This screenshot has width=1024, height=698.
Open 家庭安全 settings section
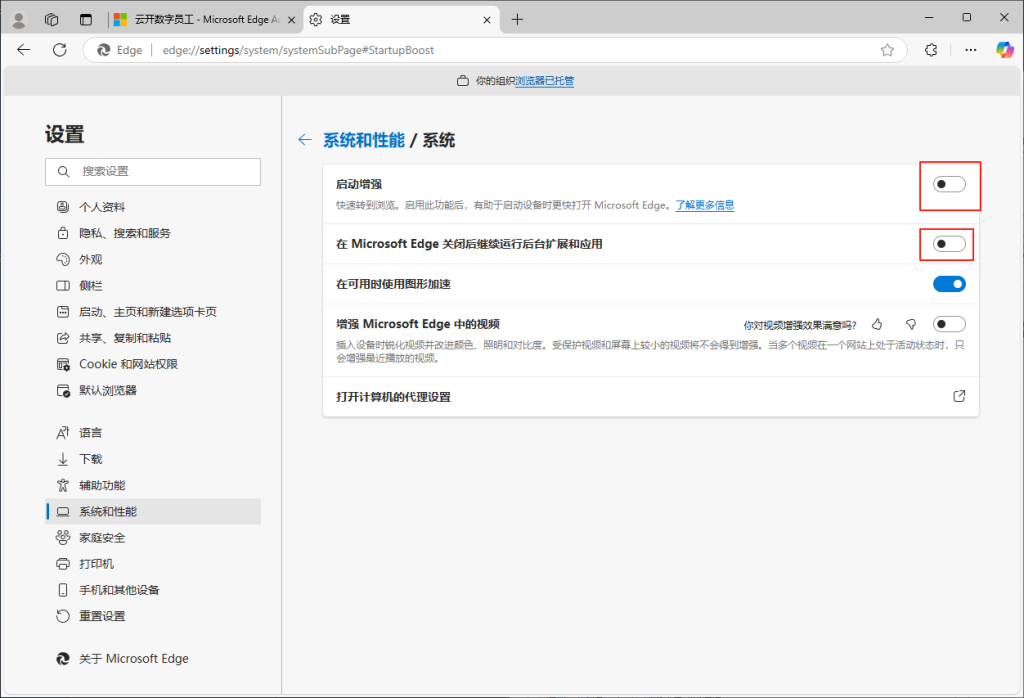(153, 537)
